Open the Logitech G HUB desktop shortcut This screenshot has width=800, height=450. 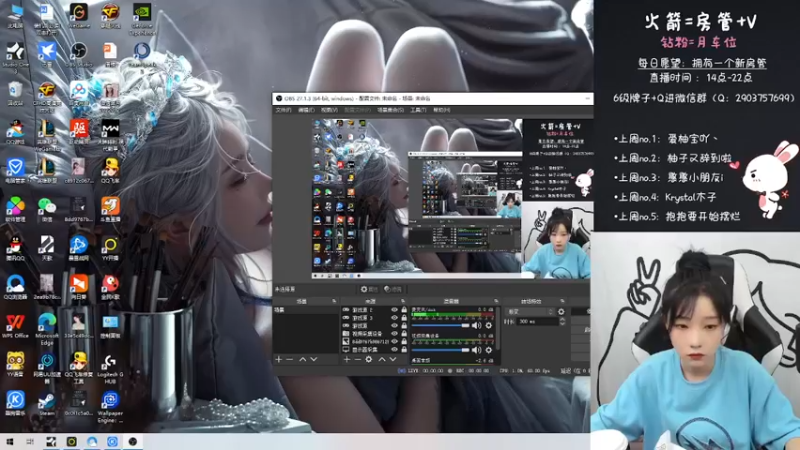[x=110, y=368]
